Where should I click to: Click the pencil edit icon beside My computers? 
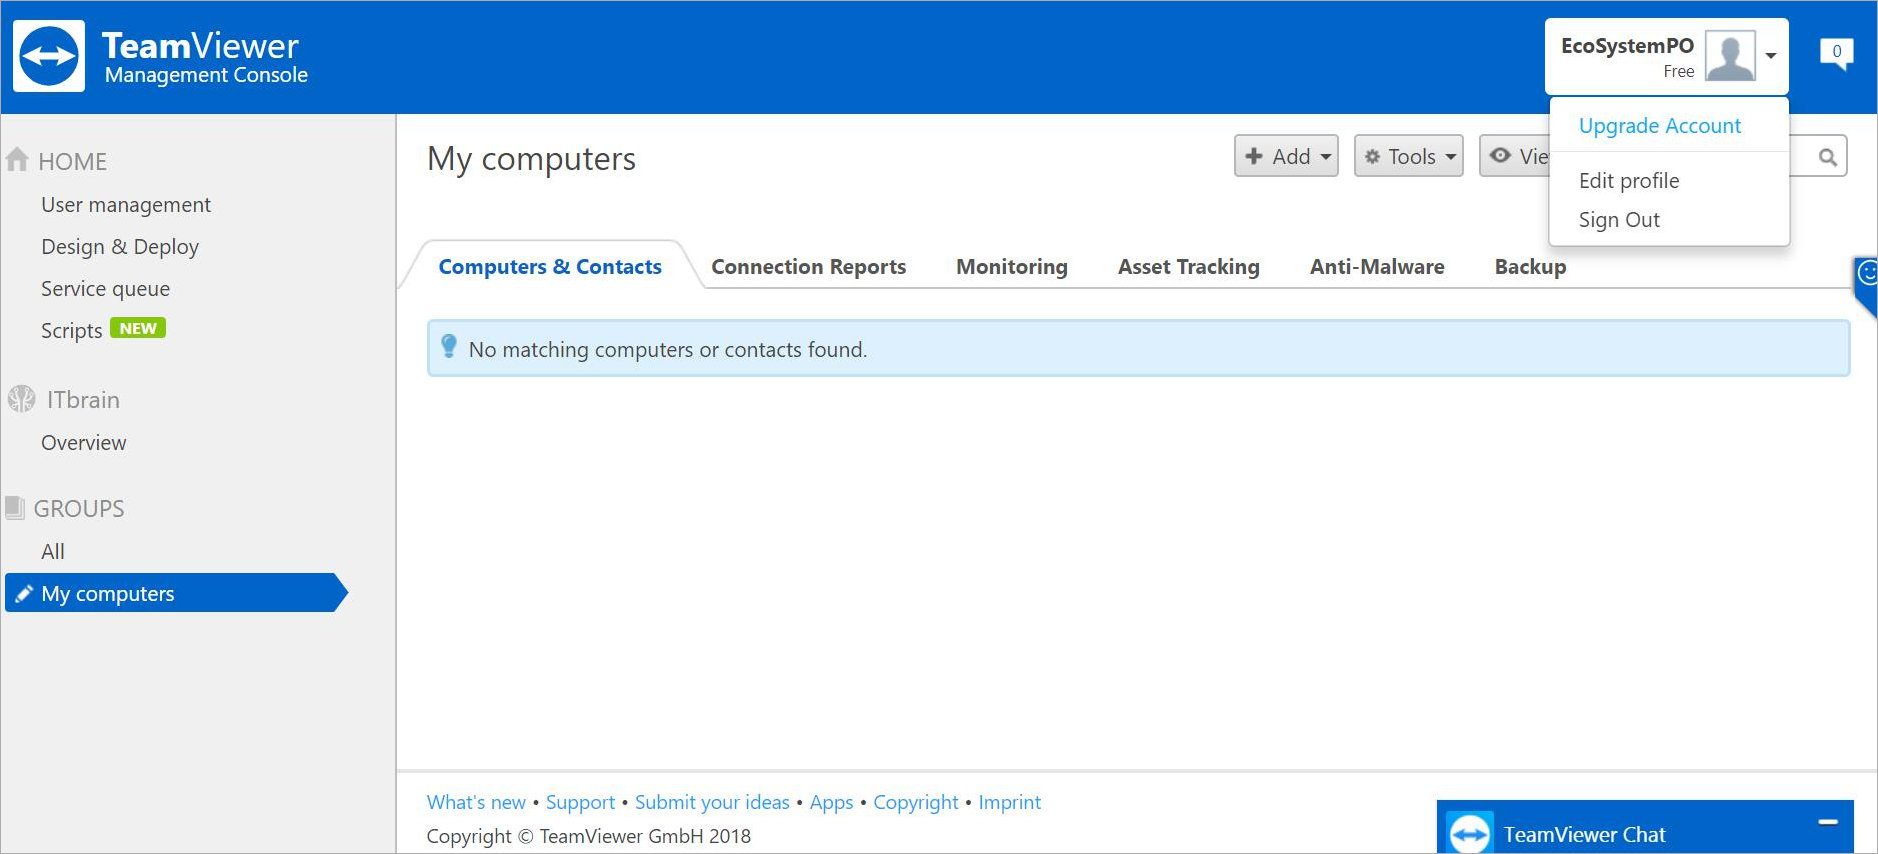tap(24, 593)
